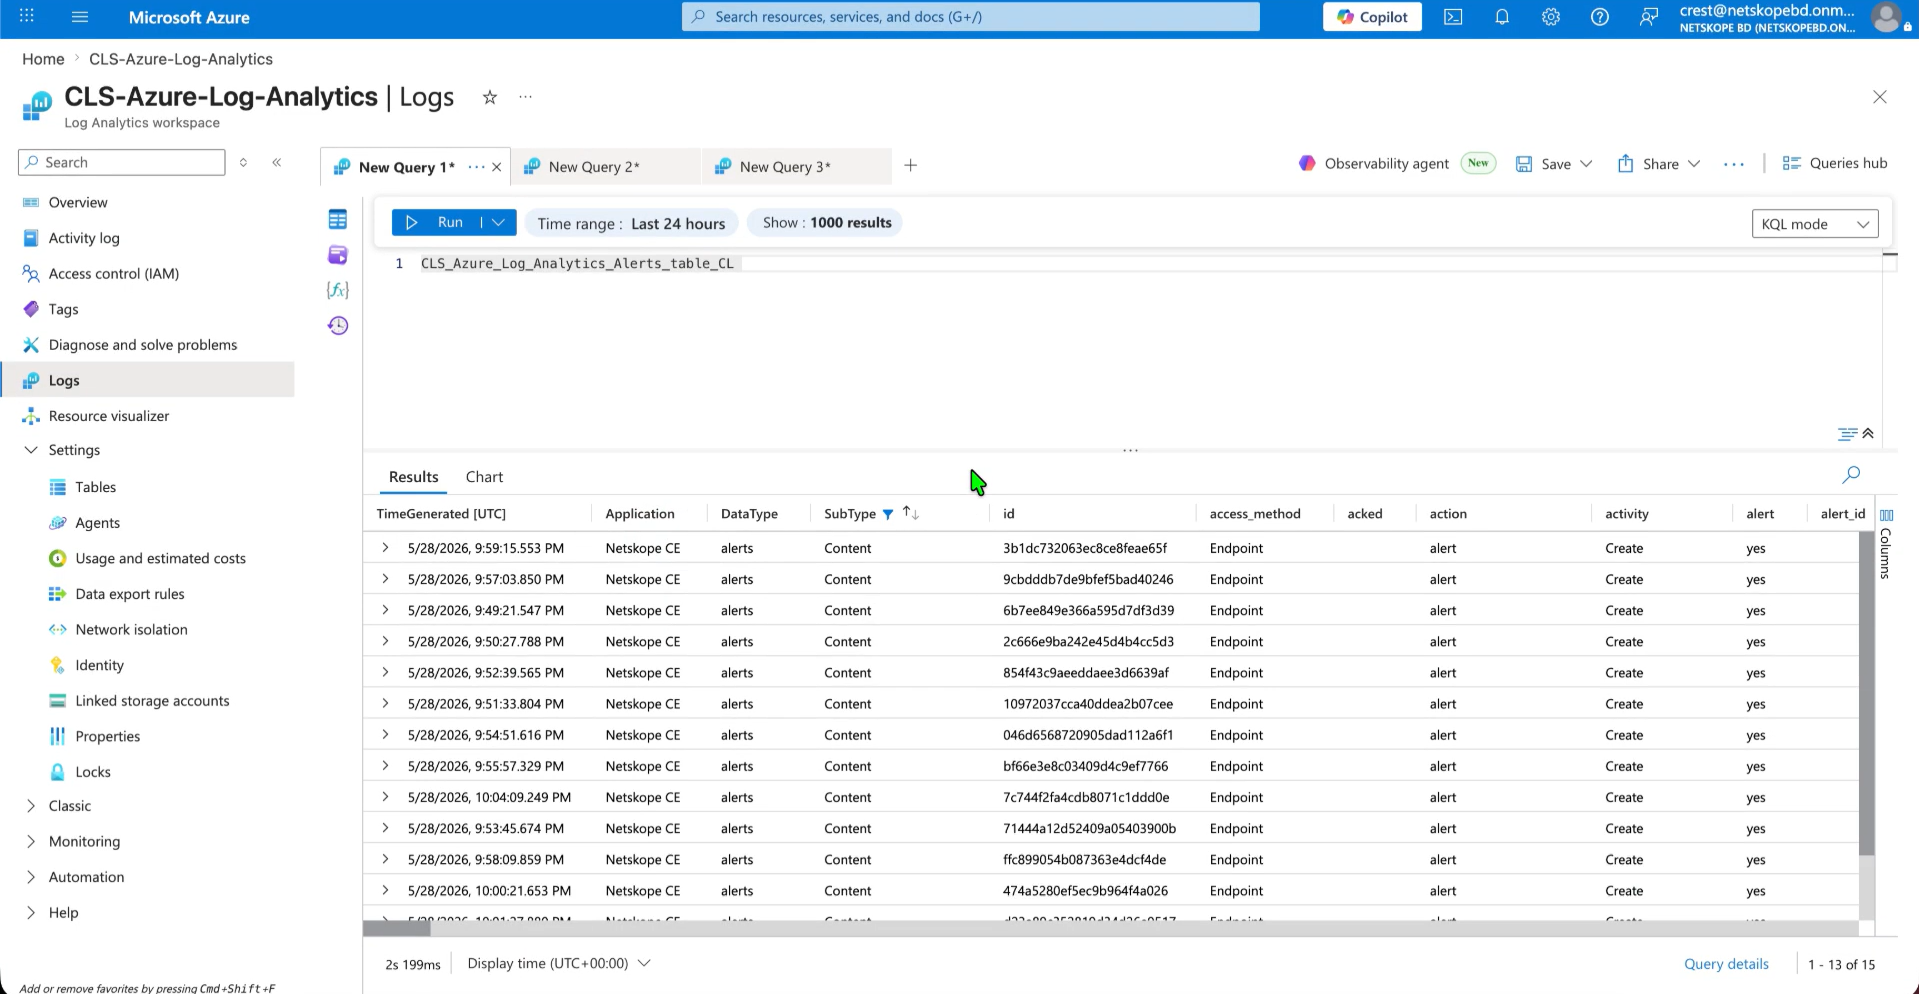Close the New Query 1 tab

pyautogui.click(x=497, y=167)
